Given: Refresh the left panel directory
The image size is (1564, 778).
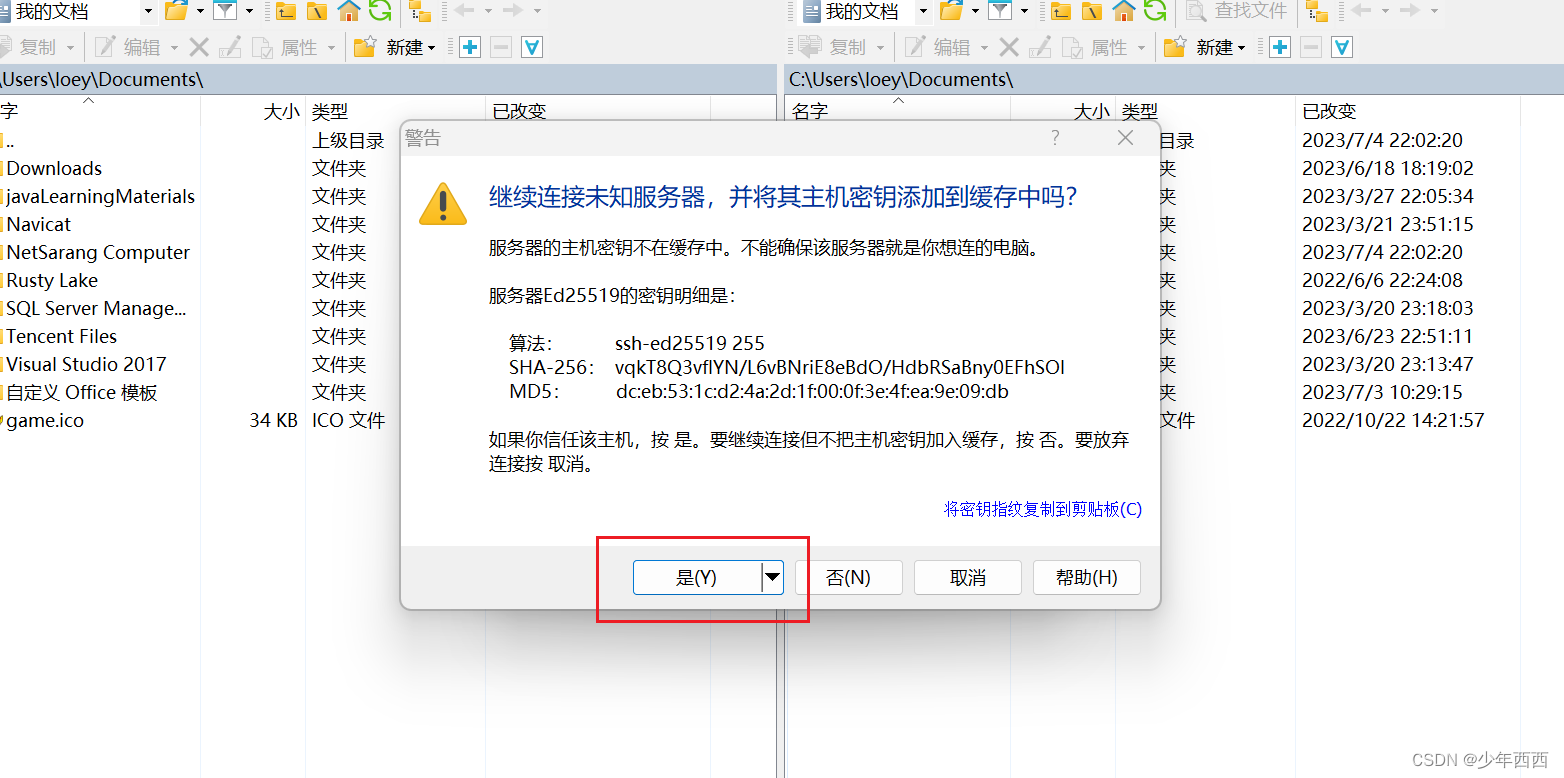Looking at the screenshot, I should [x=380, y=11].
